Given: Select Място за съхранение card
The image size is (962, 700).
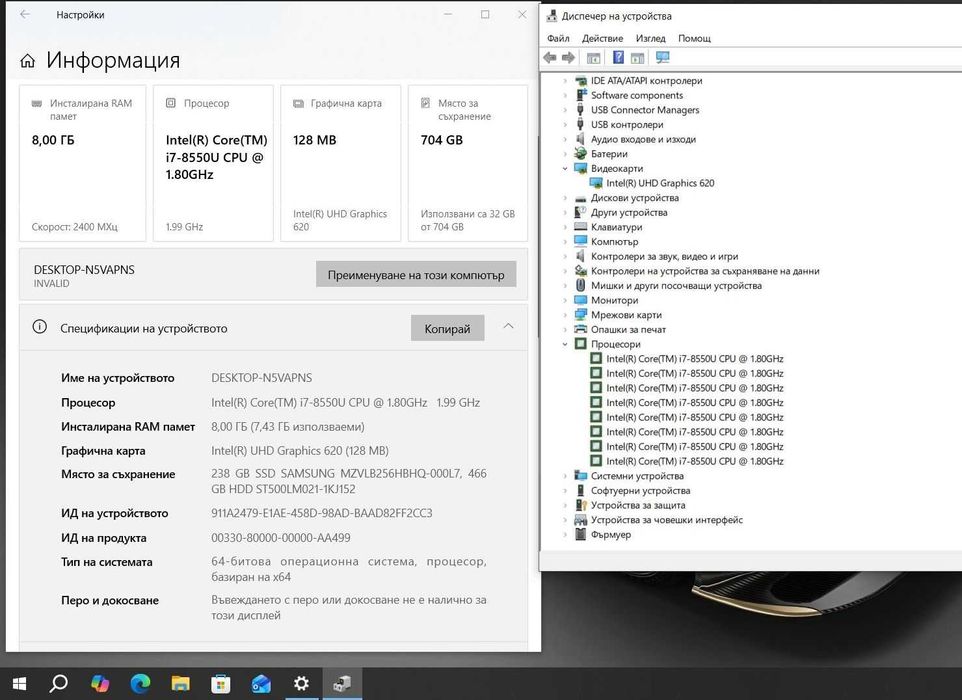Looking at the screenshot, I should click(x=468, y=163).
